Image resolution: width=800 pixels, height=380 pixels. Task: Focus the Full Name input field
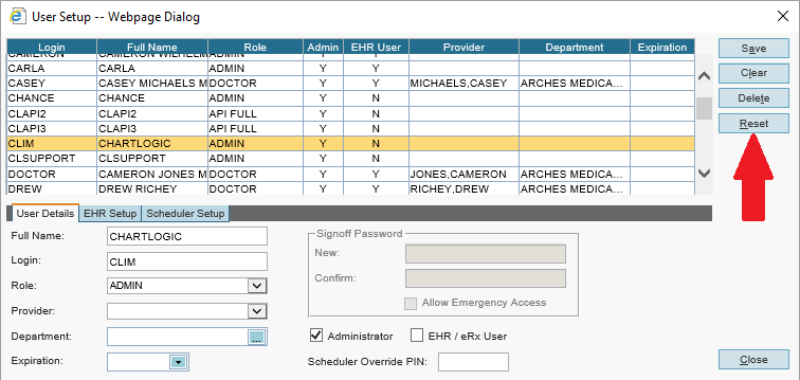[187, 236]
